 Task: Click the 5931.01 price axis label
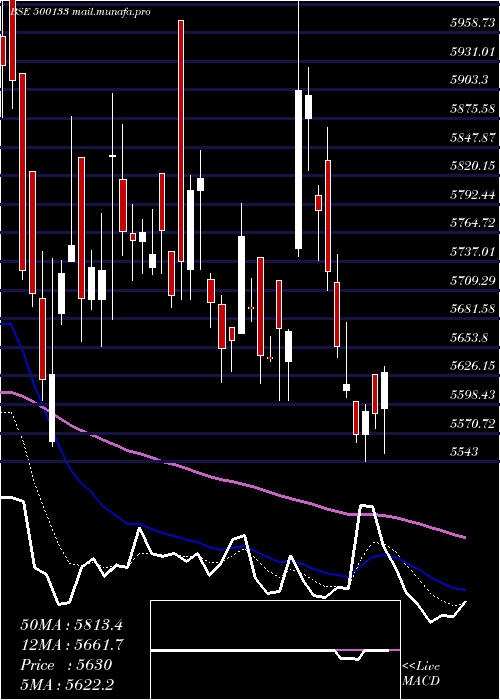point(473,51)
